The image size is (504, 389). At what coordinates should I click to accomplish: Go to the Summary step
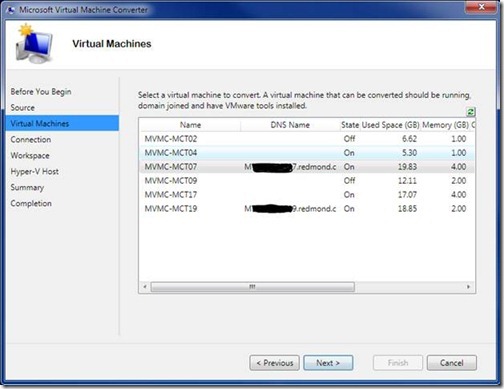[x=27, y=187]
